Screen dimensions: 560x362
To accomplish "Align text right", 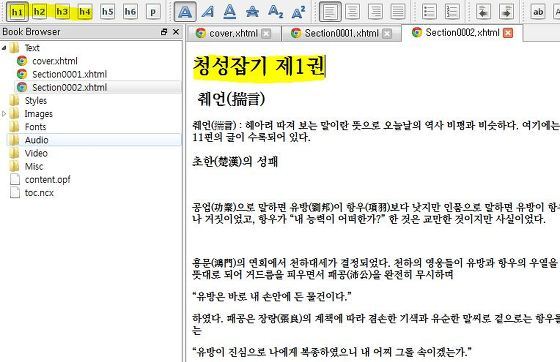I will 375,12.
